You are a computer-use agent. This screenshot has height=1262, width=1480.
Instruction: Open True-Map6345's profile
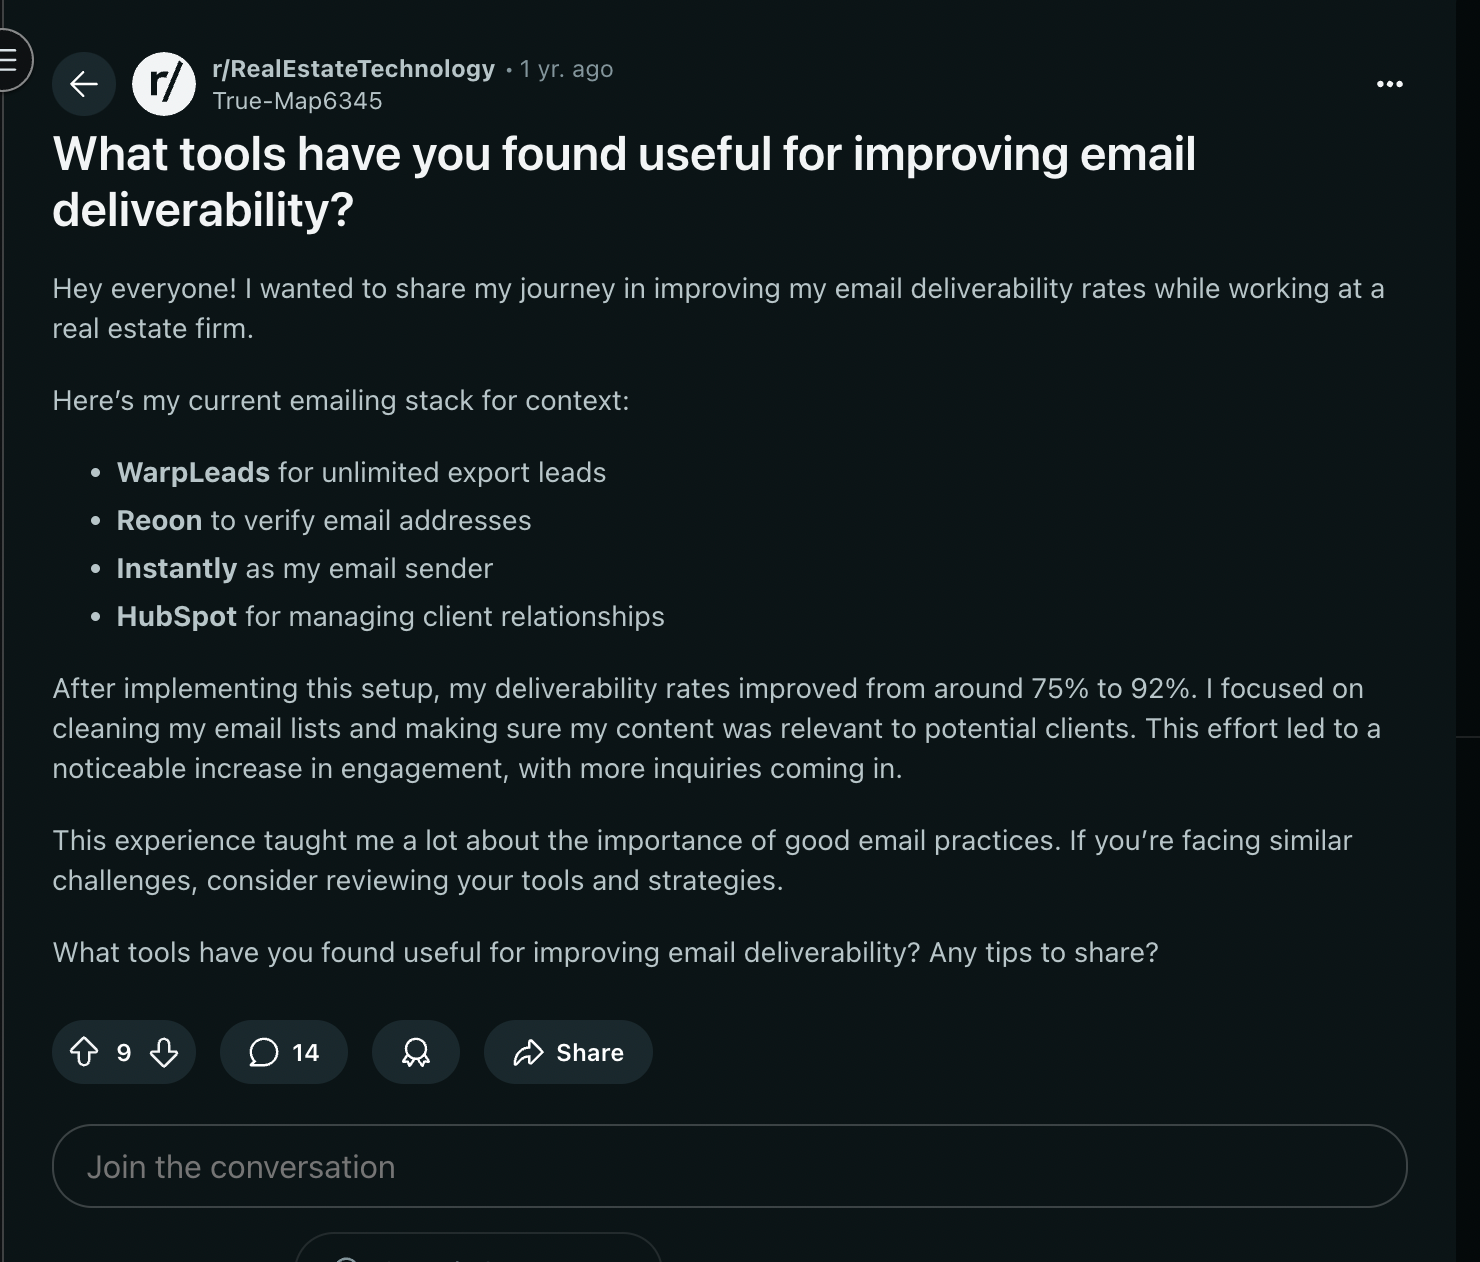coord(297,100)
